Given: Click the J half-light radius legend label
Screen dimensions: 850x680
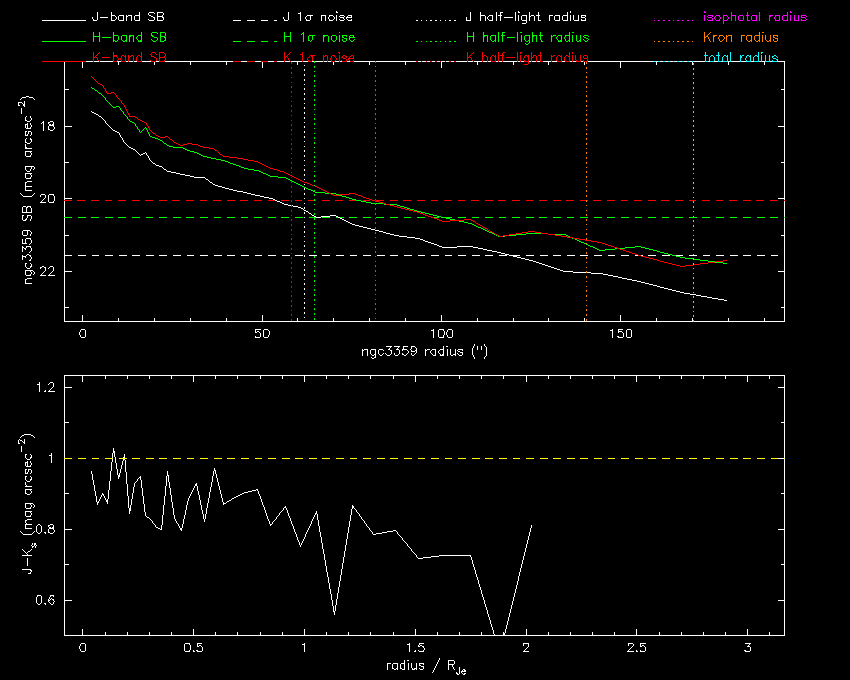Looking at the screenshot, I should pyautogui.click(x=527, y=18).
